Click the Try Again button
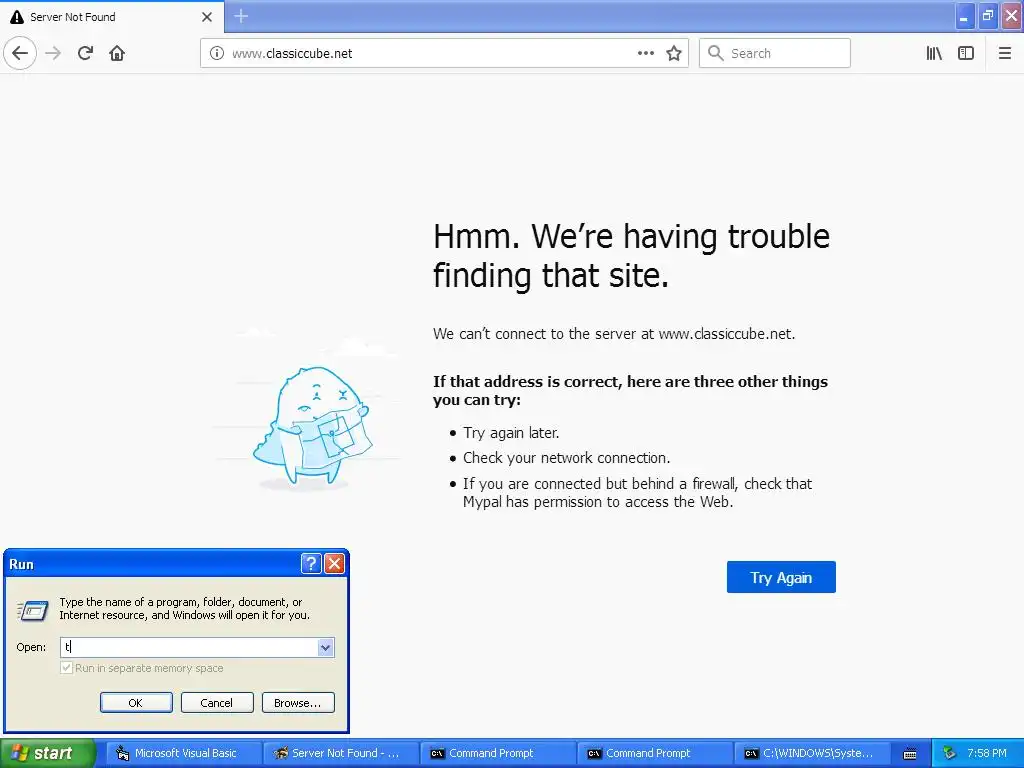 [781, 577]
